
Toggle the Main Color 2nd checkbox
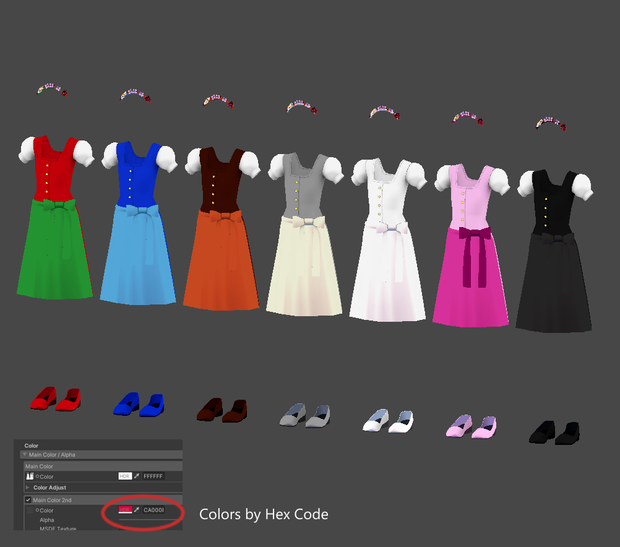(28, 500)
